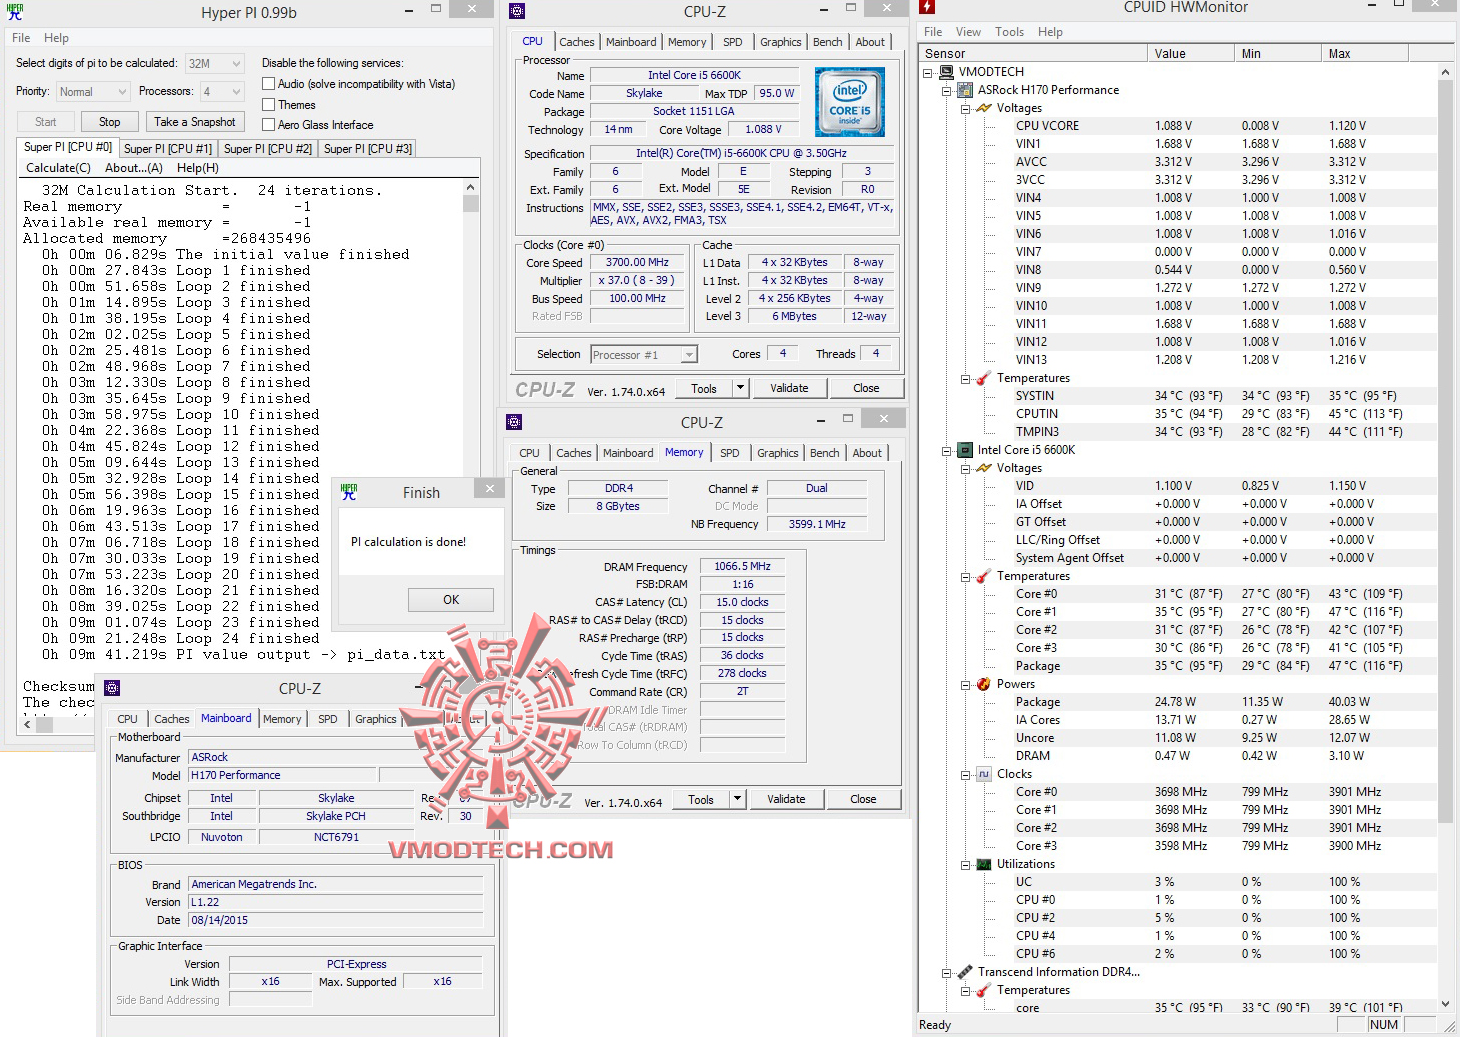Click the thermometer icon above Core #0 temperature
The width and height of the screenshot is (1460, 1037).
[984, 576]
